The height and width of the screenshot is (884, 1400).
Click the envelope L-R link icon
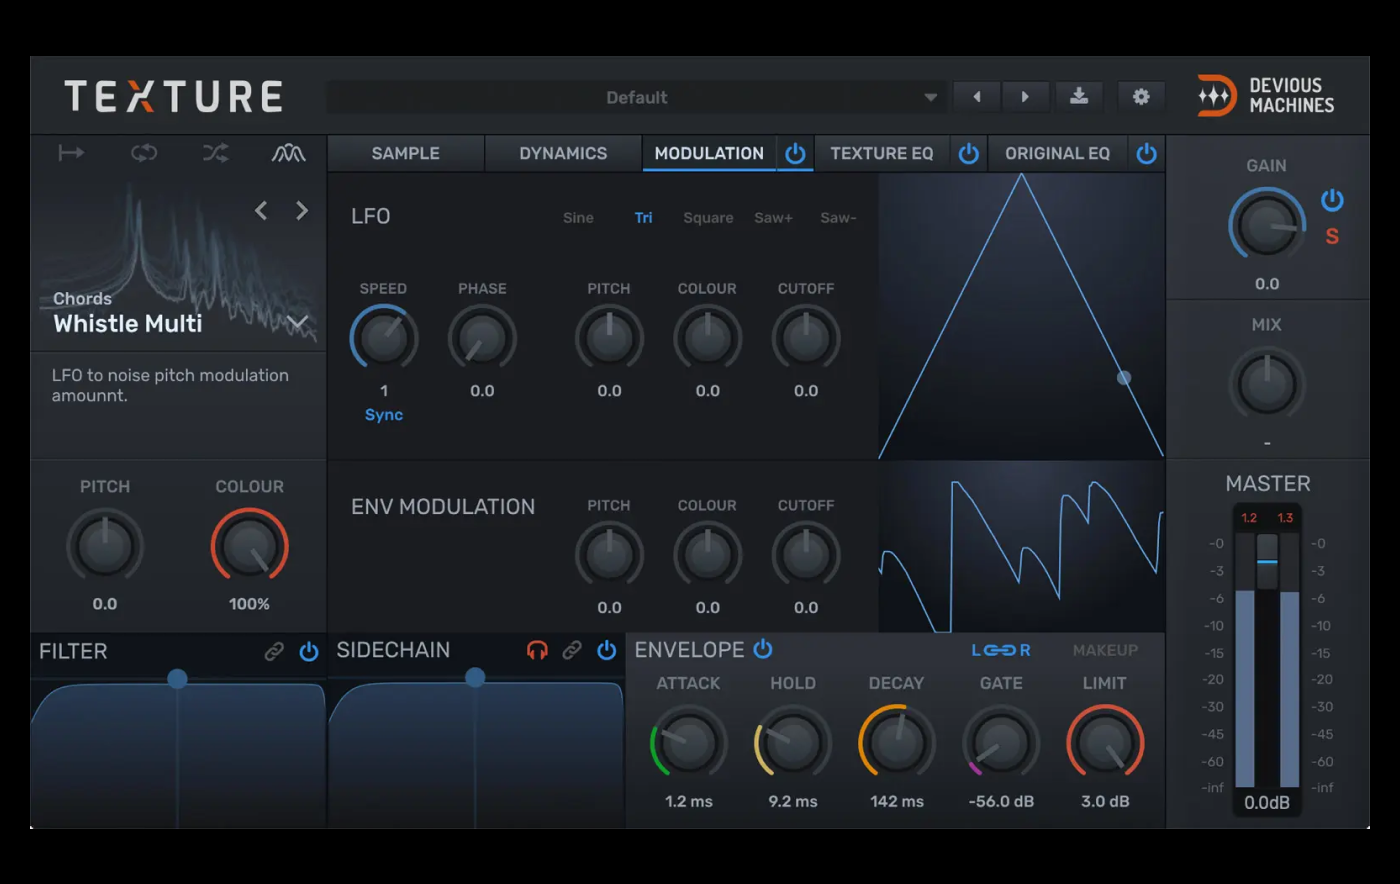tap(1001, 650)
